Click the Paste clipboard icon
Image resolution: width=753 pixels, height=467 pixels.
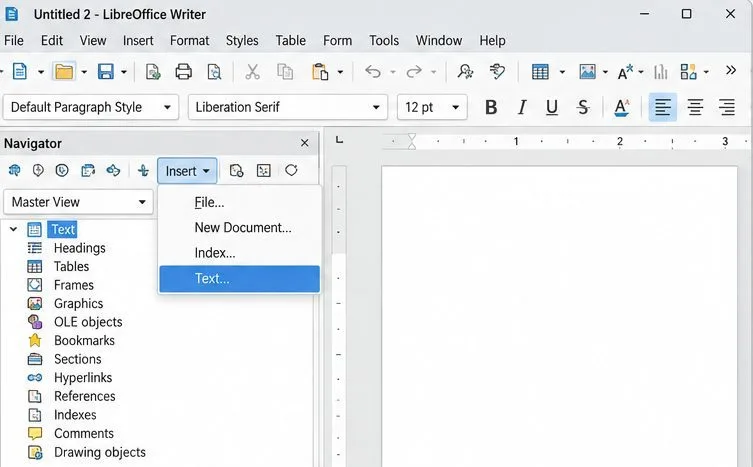[320, 72]
